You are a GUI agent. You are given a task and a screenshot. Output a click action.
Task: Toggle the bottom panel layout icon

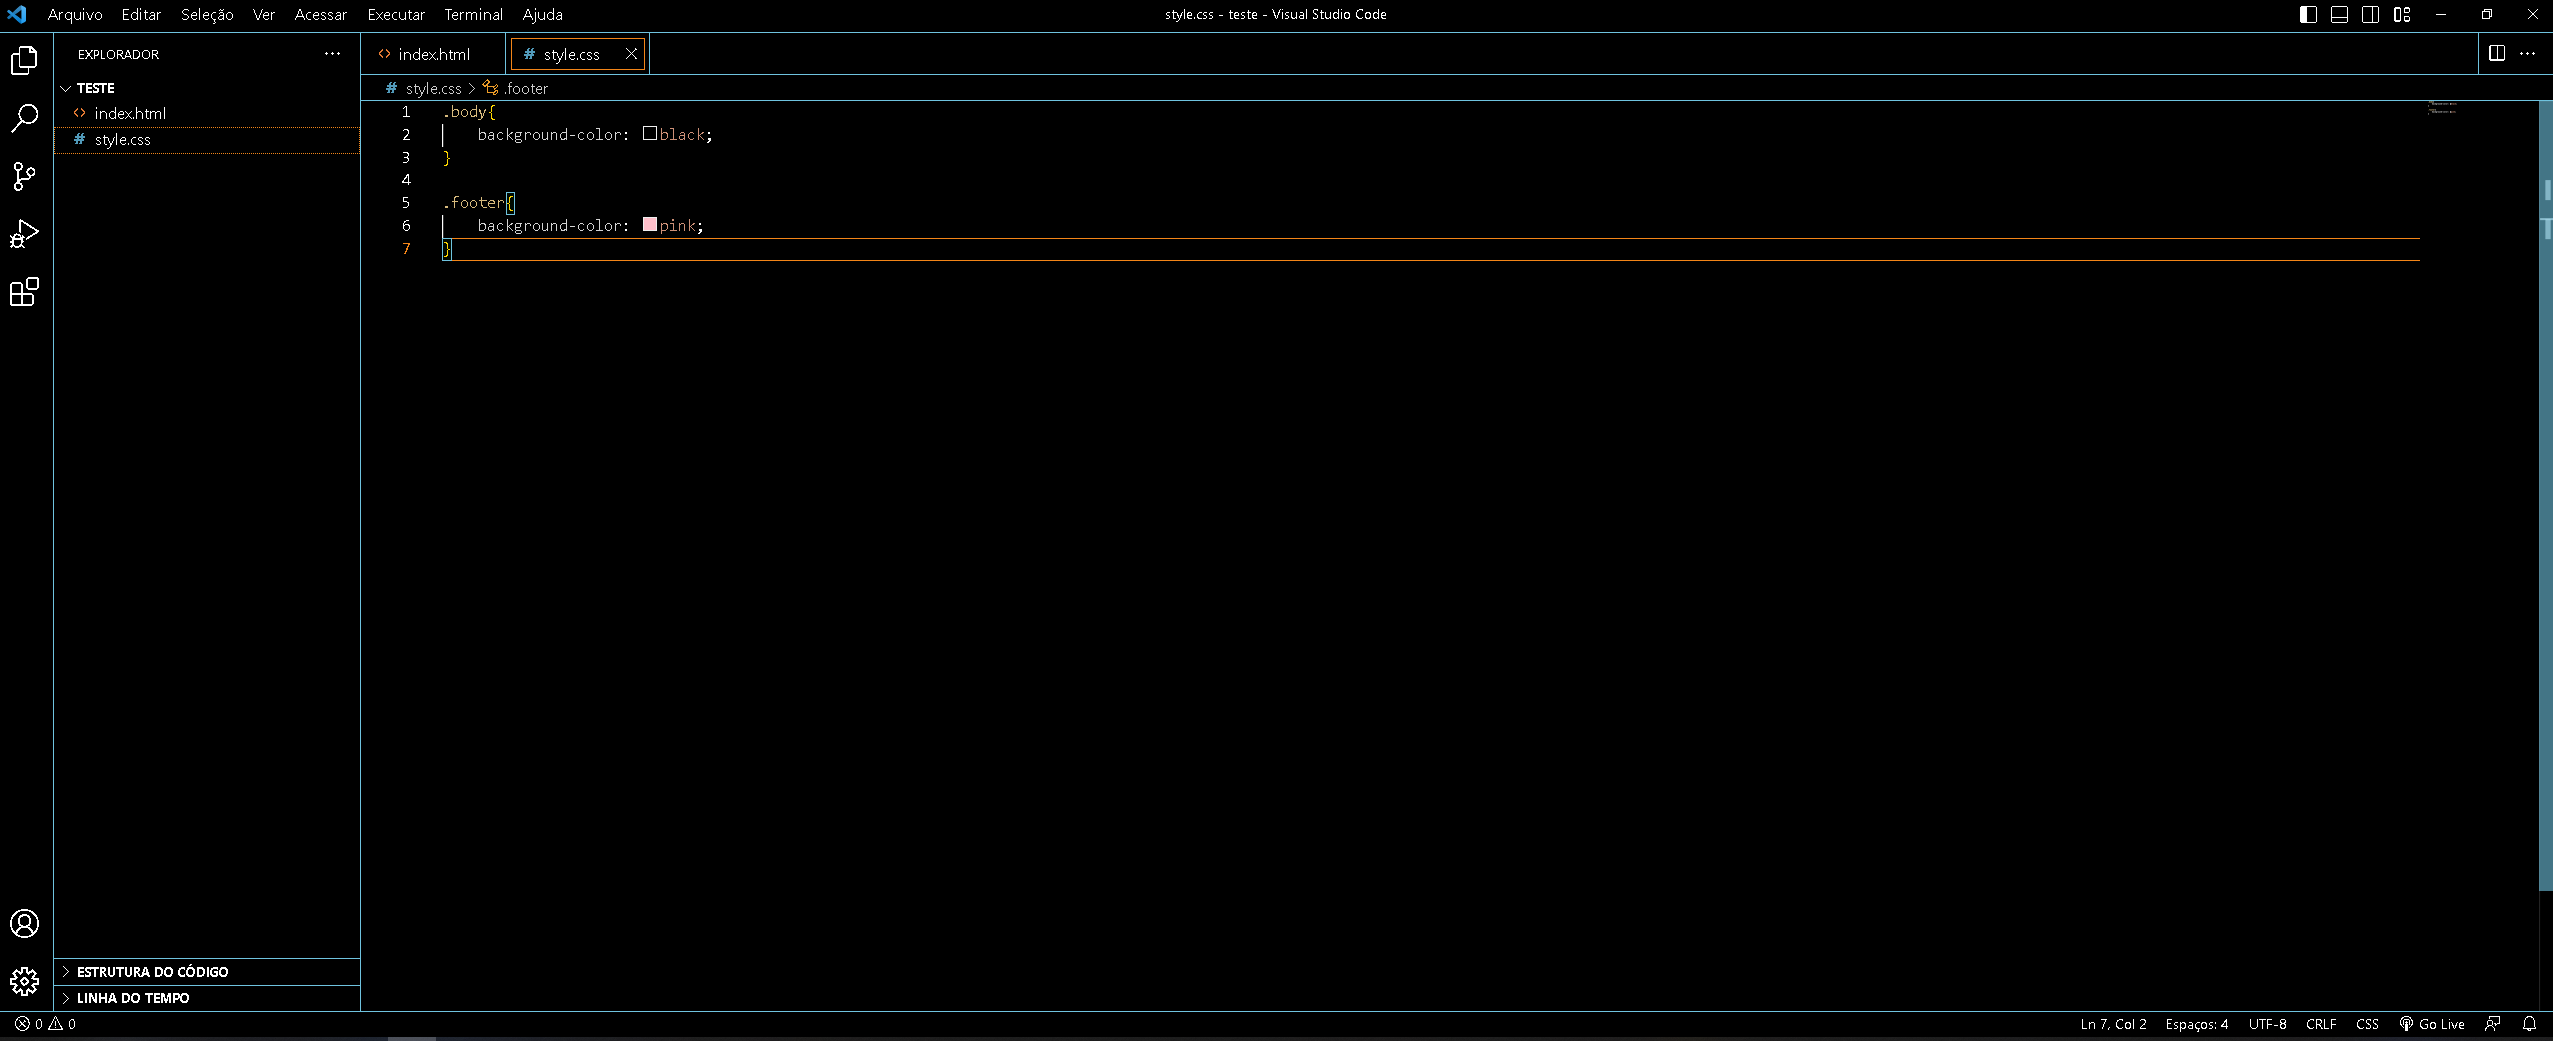pyautogui.click(x=2340, y=14)
